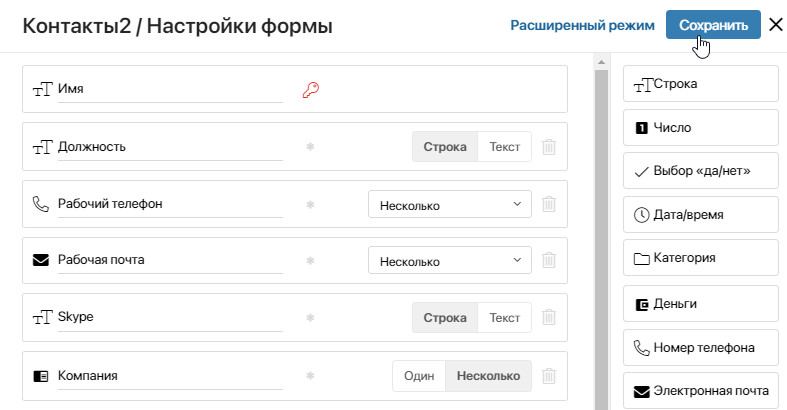Viewport: 787px width, 410px height.
Task: Click the envelope icon of Рабочая почта field
Action: [41, 260]
